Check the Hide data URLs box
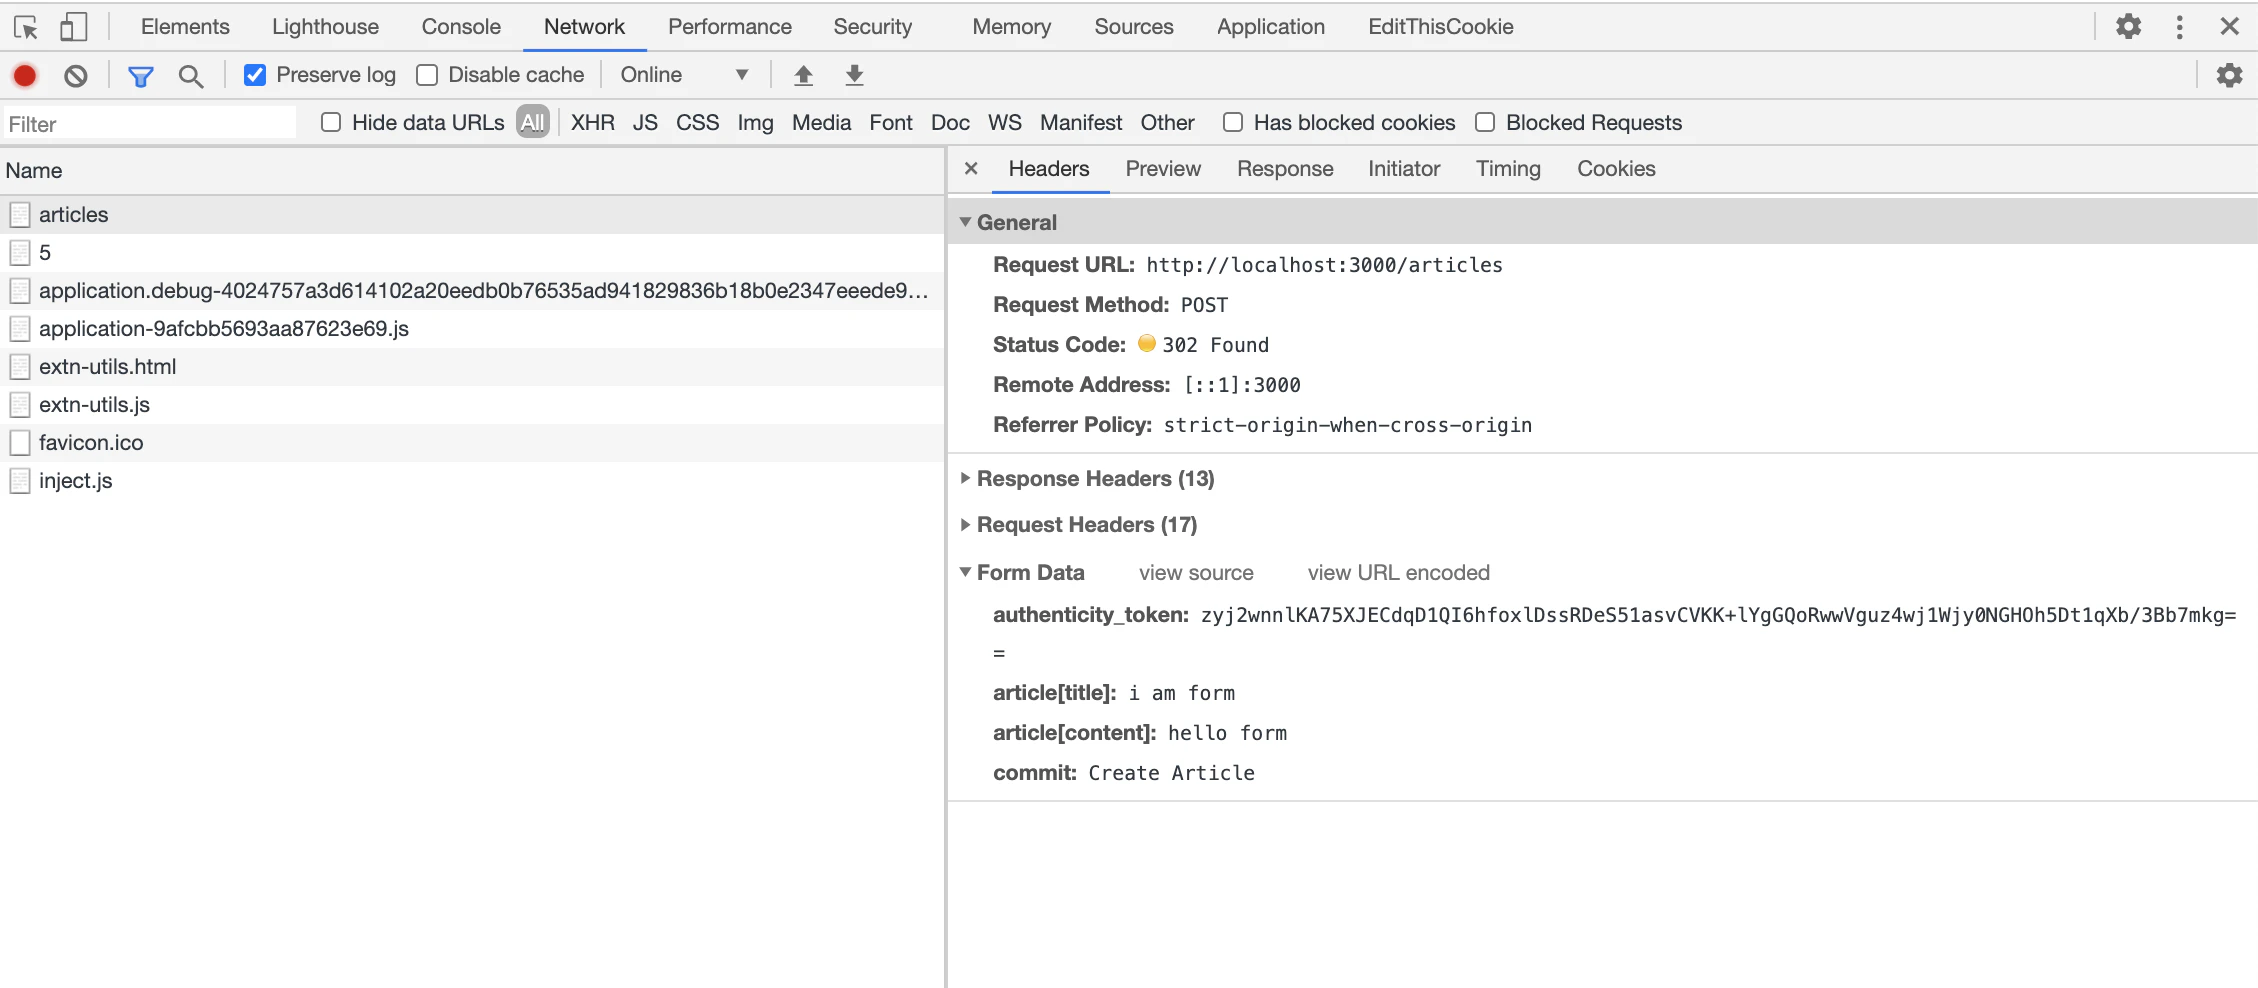2258x988 pixels. [331, 122]
